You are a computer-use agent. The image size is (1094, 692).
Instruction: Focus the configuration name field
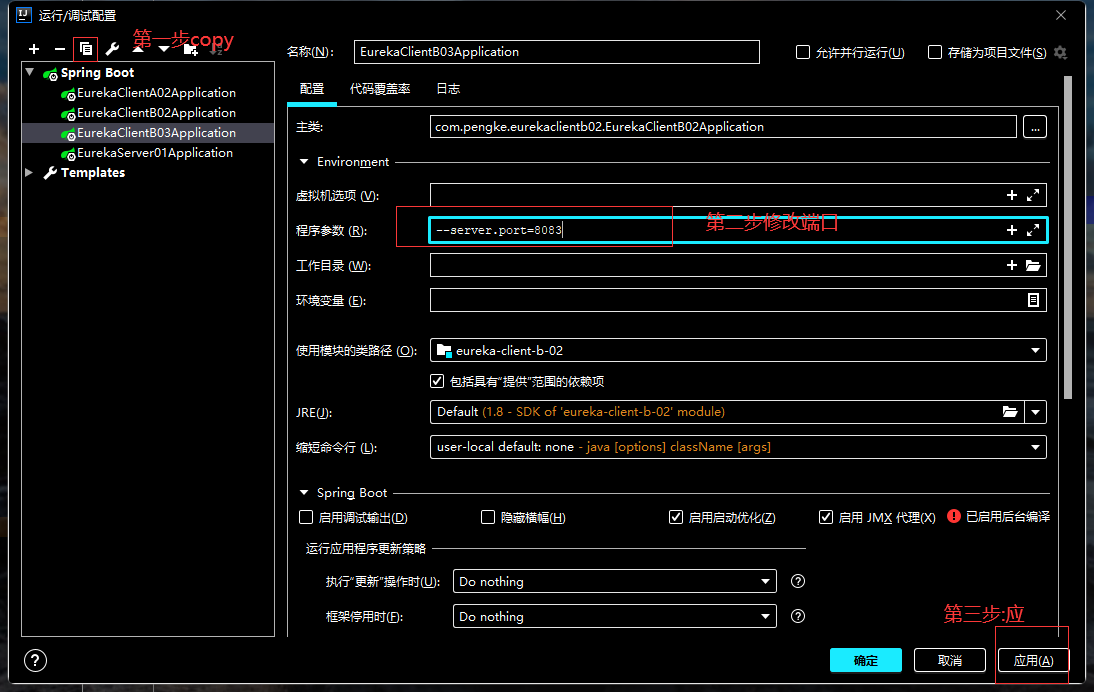point(557,52)
